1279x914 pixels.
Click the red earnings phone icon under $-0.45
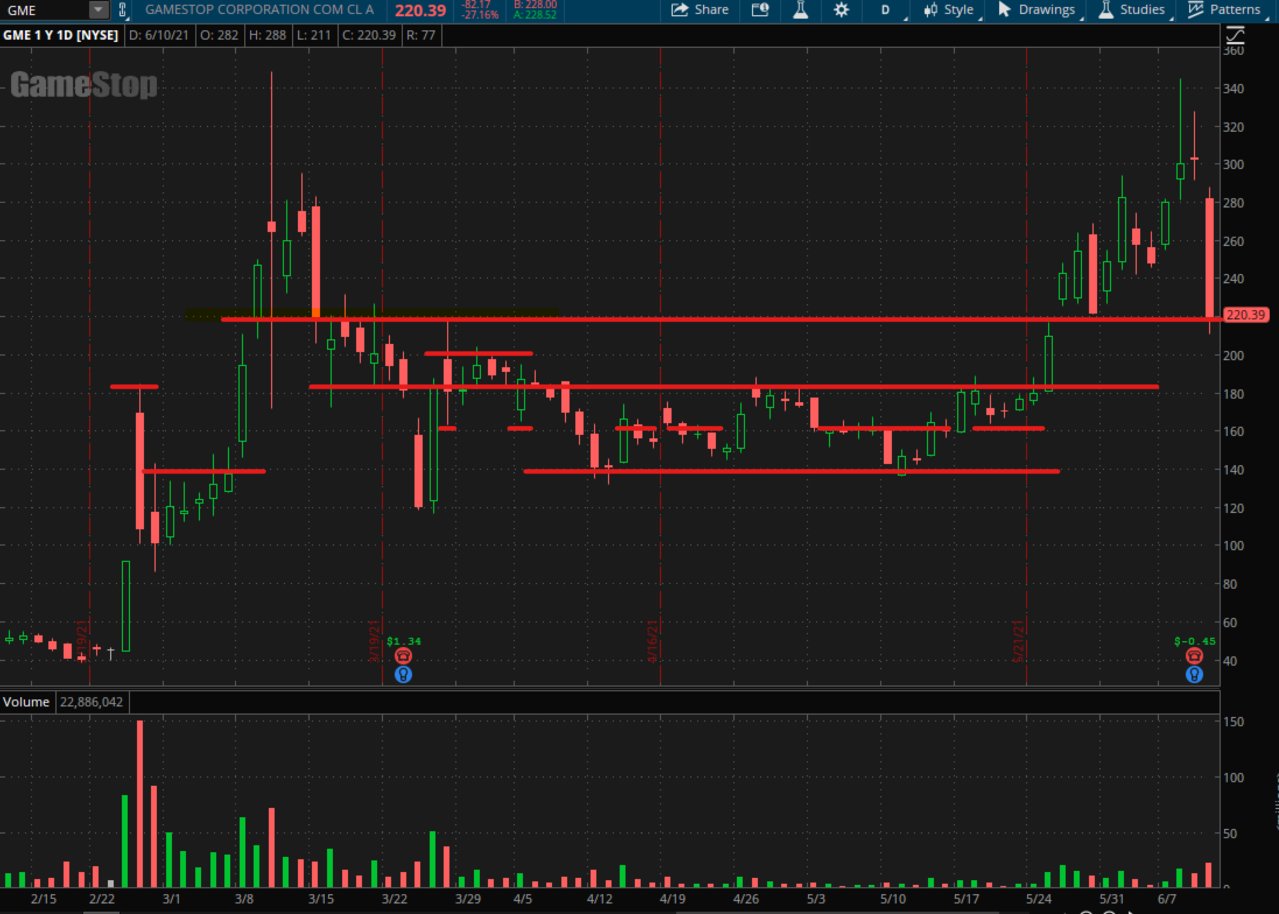click(1194, 656)
